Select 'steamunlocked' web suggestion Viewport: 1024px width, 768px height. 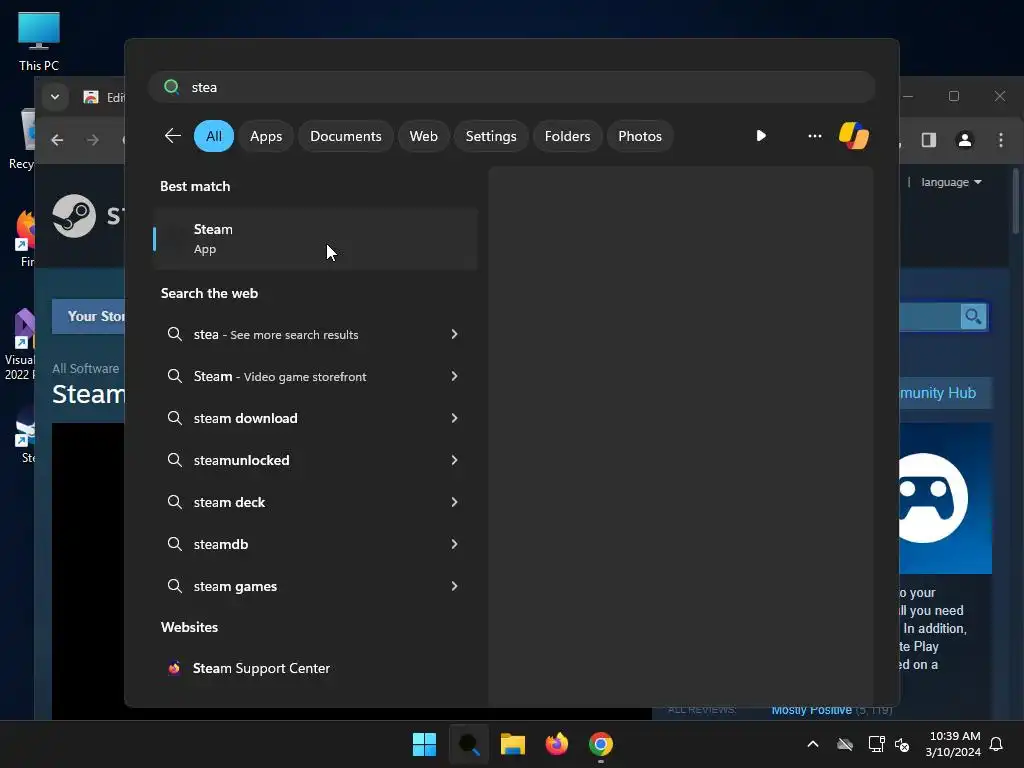(x=314, y=460)
